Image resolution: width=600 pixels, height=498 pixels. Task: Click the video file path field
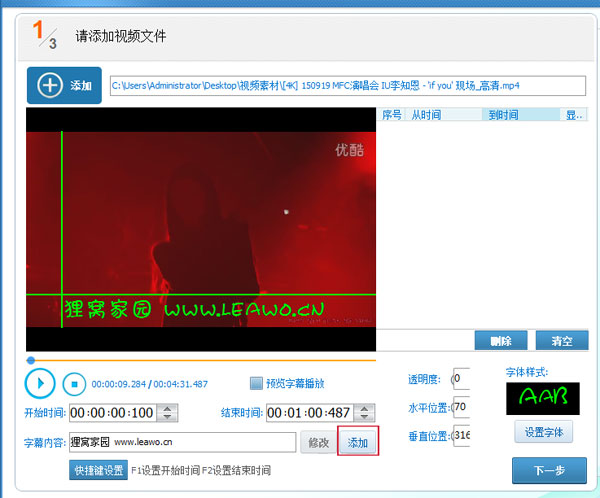click(x=346, y=85)
